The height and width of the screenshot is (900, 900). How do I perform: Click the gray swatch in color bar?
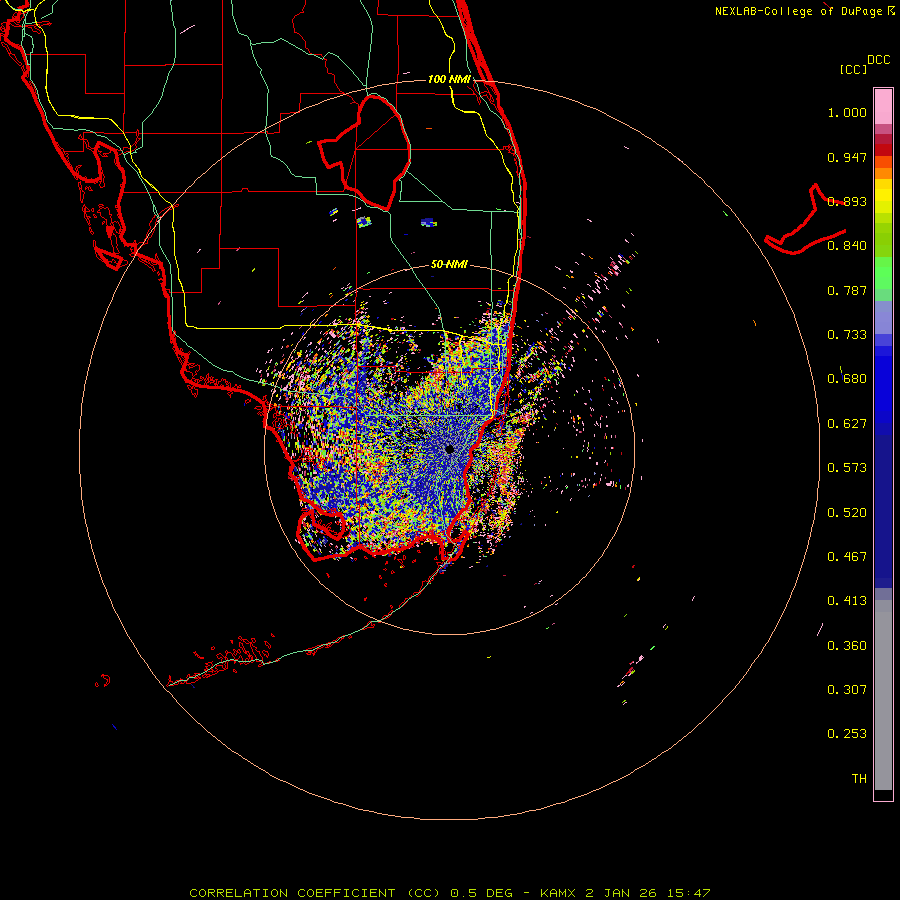(883, 695)
